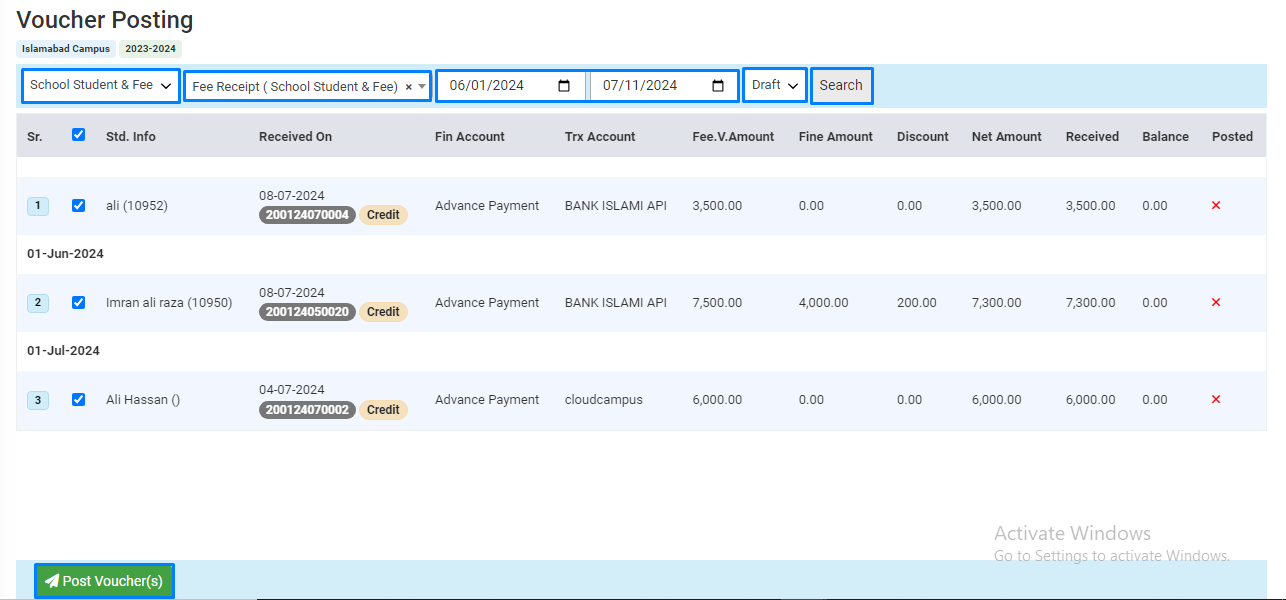
Task: Click the Search button
Action: (x=841, y=85)
